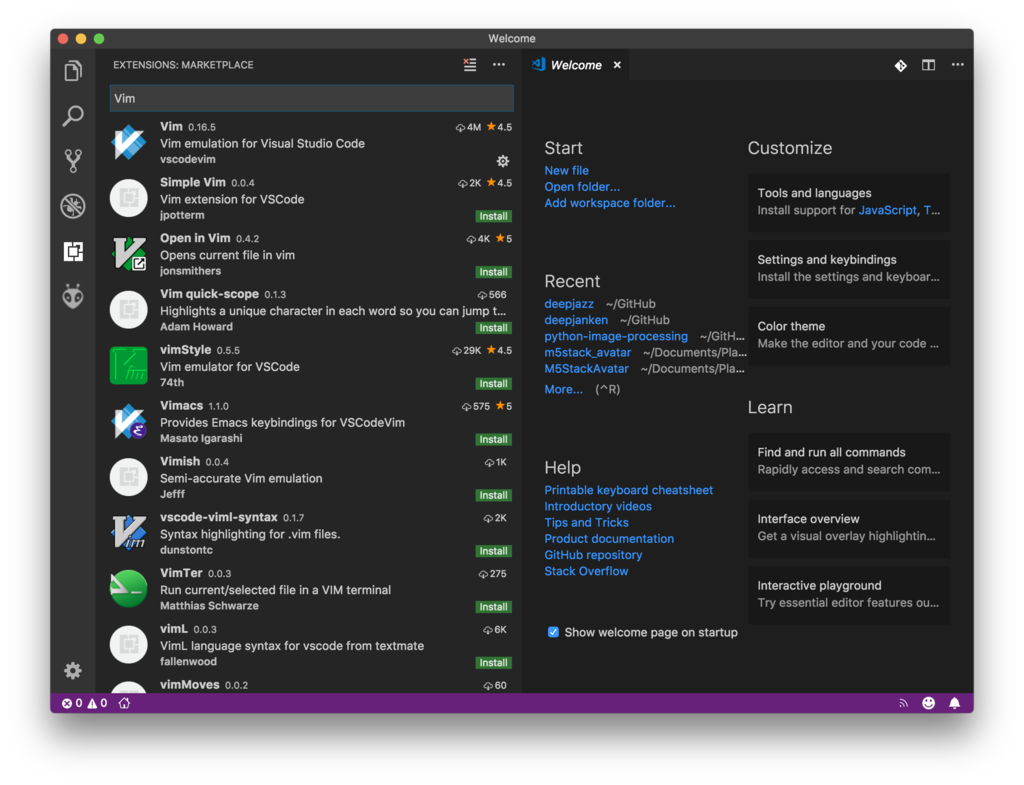Open Find and run all commands card
This screenshot has height=785, width=1024.
click(849, 461)
